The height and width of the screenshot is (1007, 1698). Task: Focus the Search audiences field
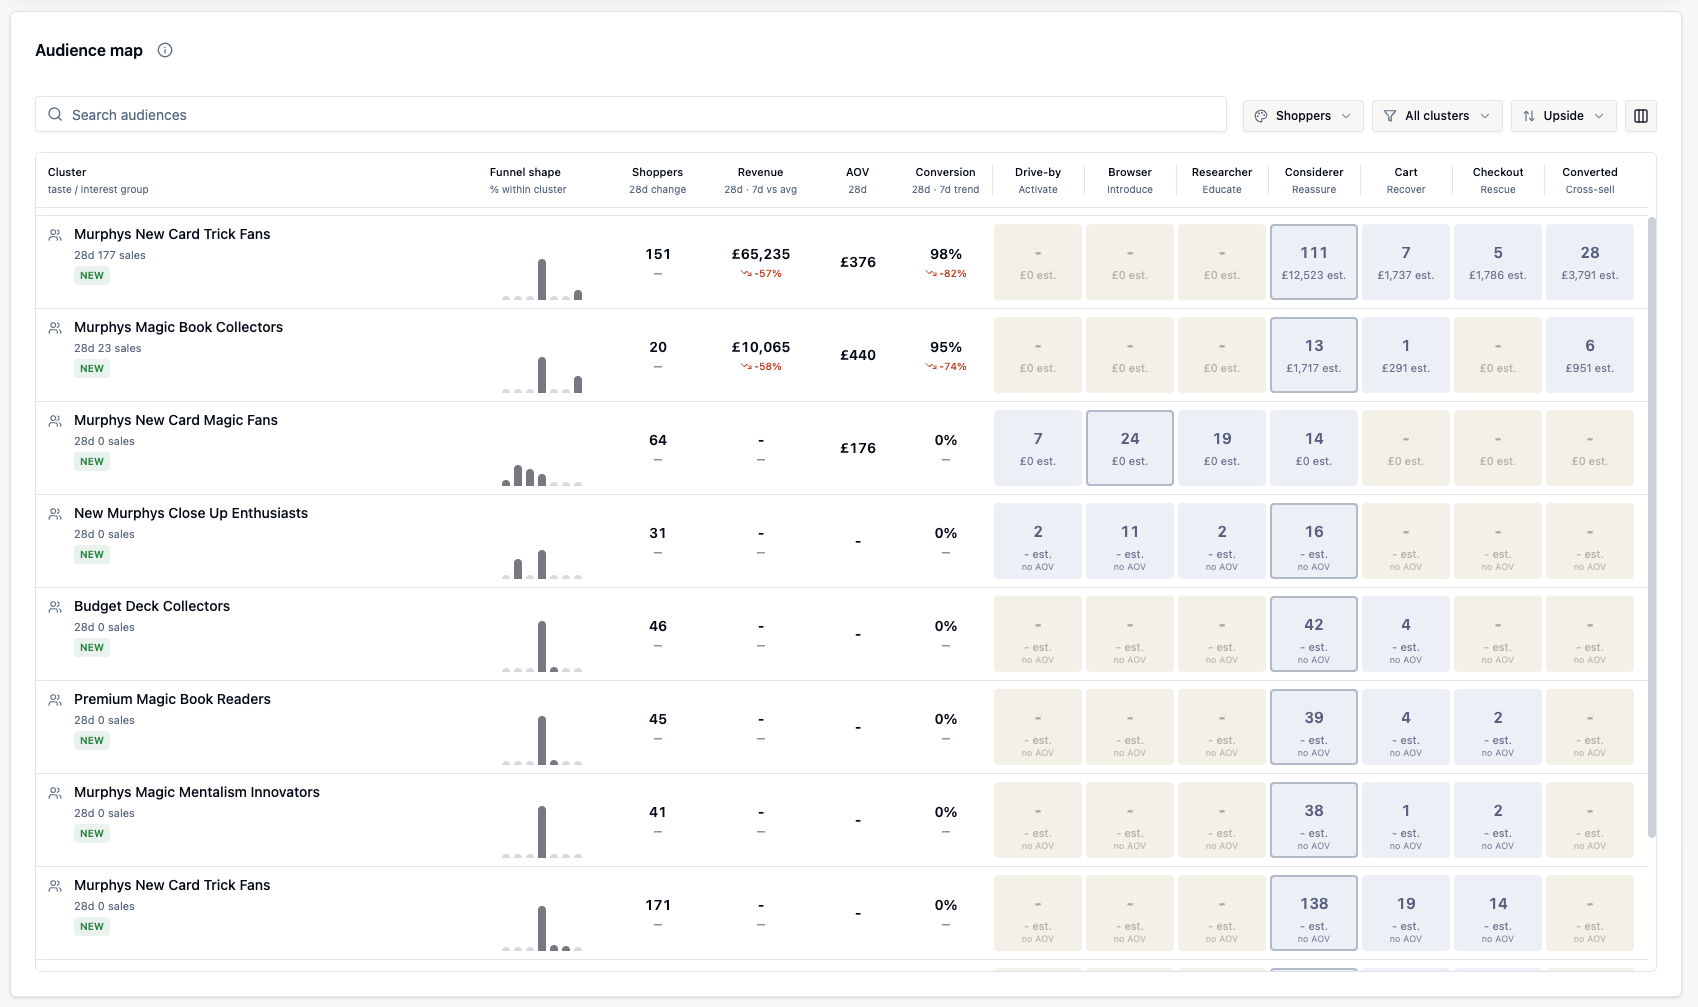[631, 115]
